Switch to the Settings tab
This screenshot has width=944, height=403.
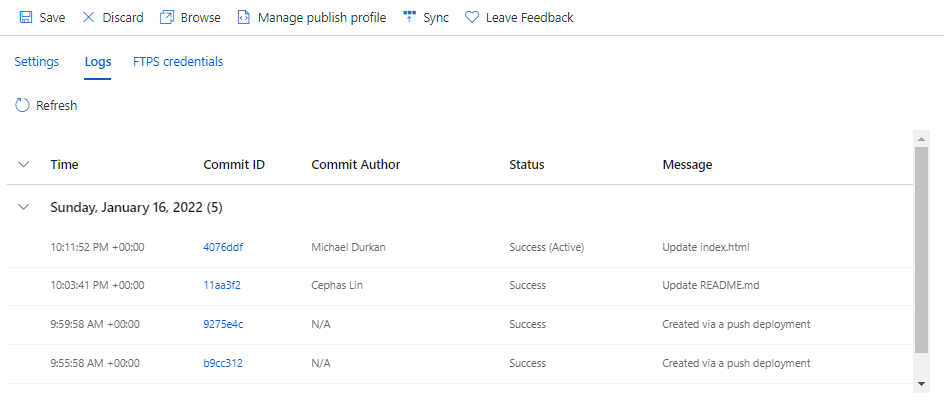coord(36,62)
